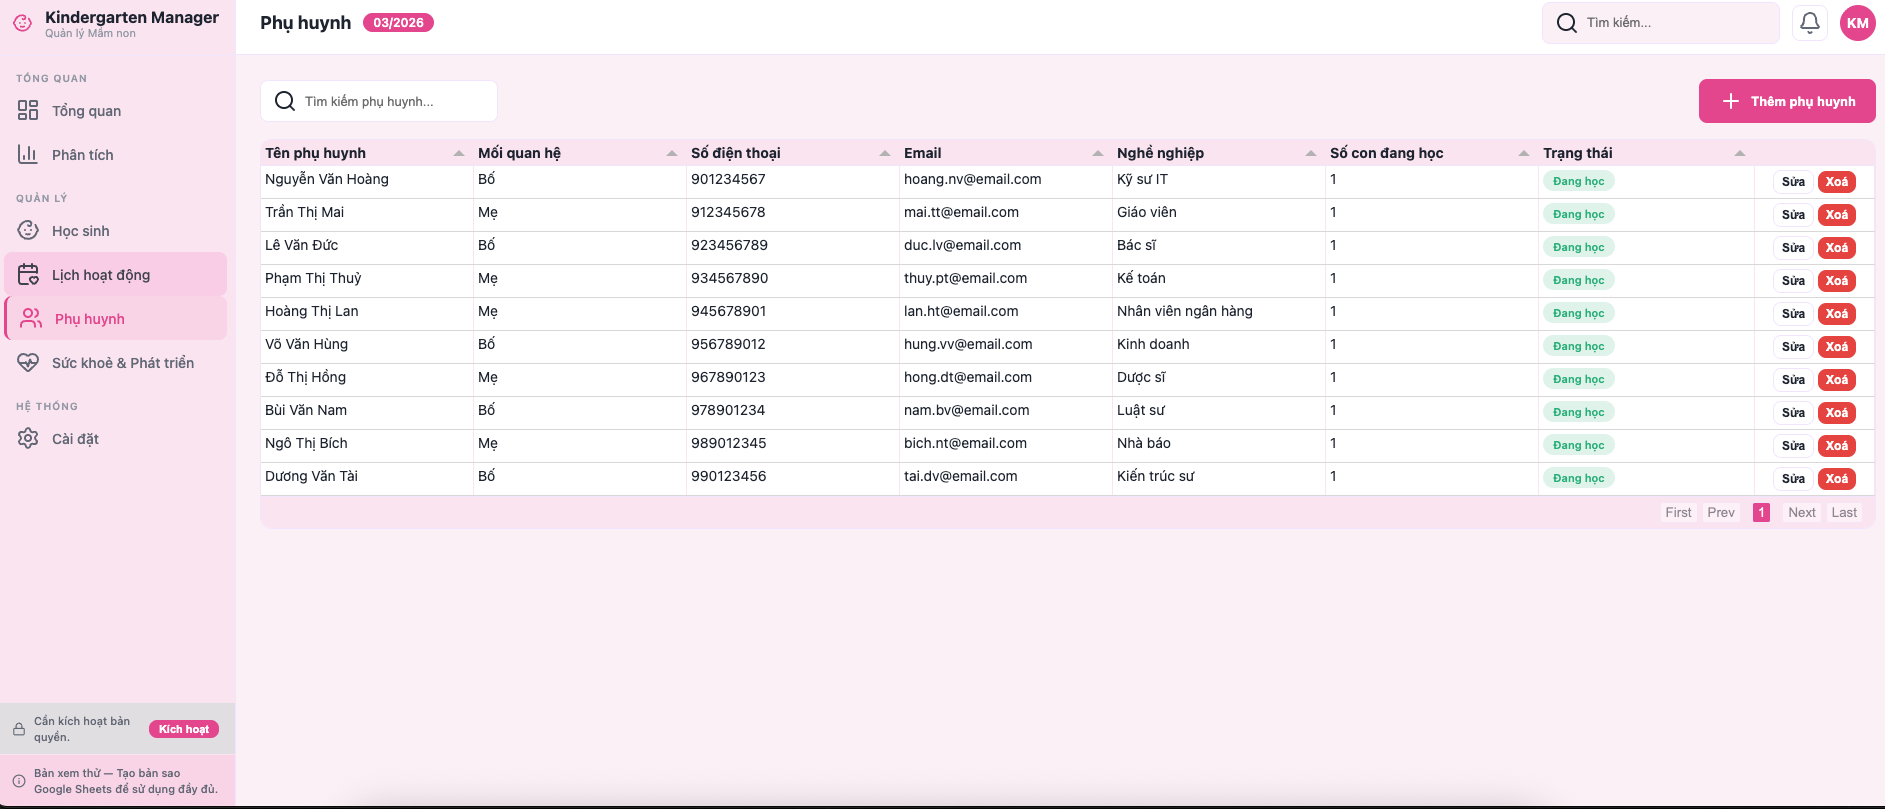
Task: Click Thêm phụ huynh button
Action: [x=1786, y=101]
